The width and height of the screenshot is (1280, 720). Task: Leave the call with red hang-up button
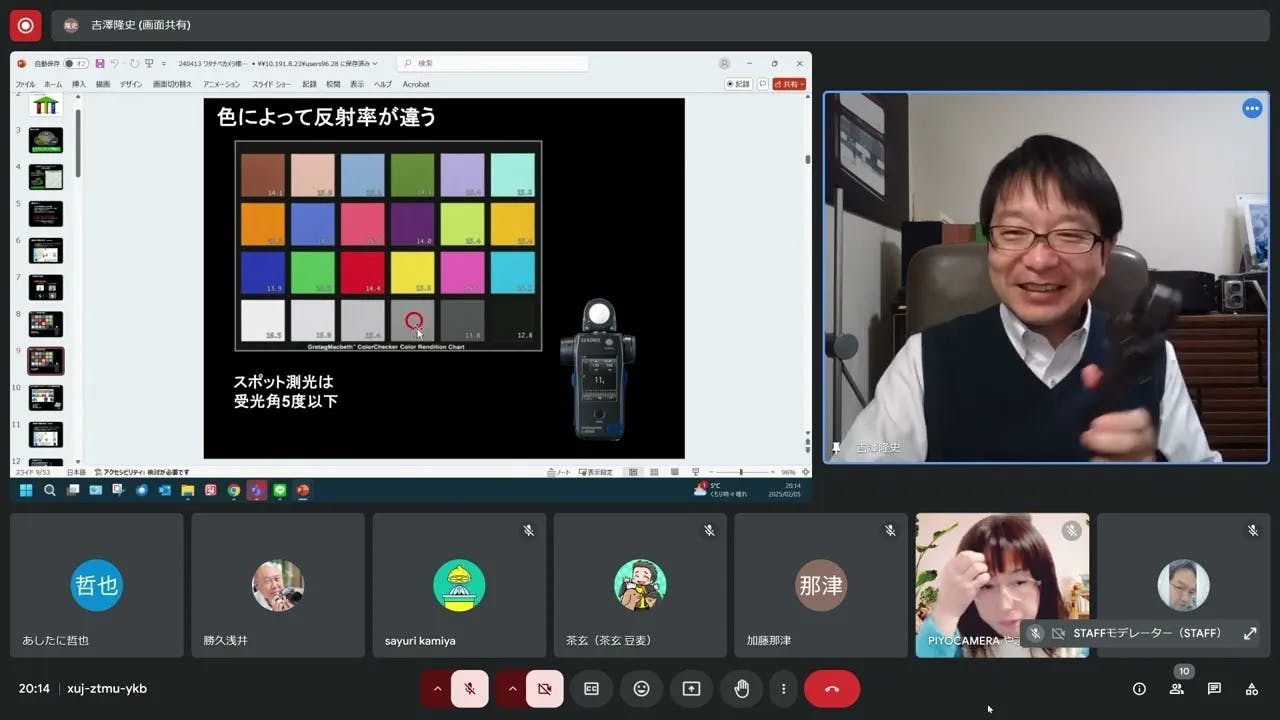click(831, 689)
